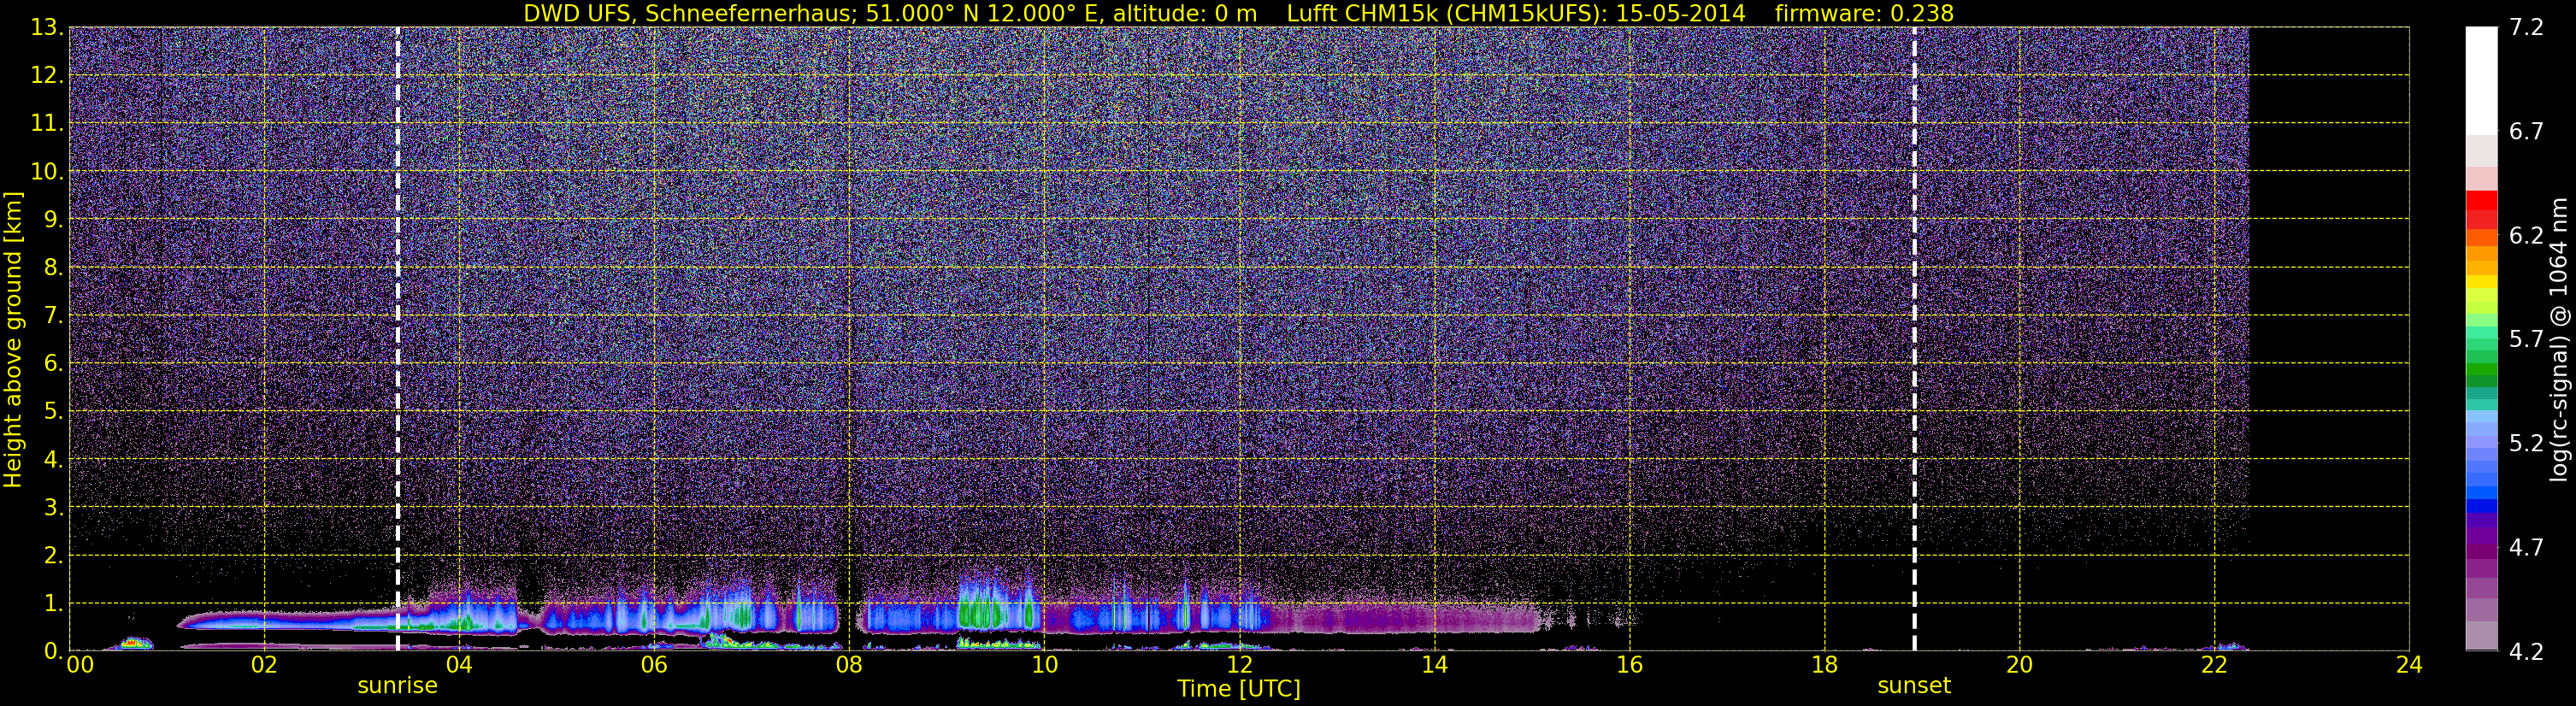Viewport: 2576px width, 706px height.
Task: Click the 'Lufft CHM15k (CHM15kUFS): 15-05-2014' title text
Action: (1516, 13)
